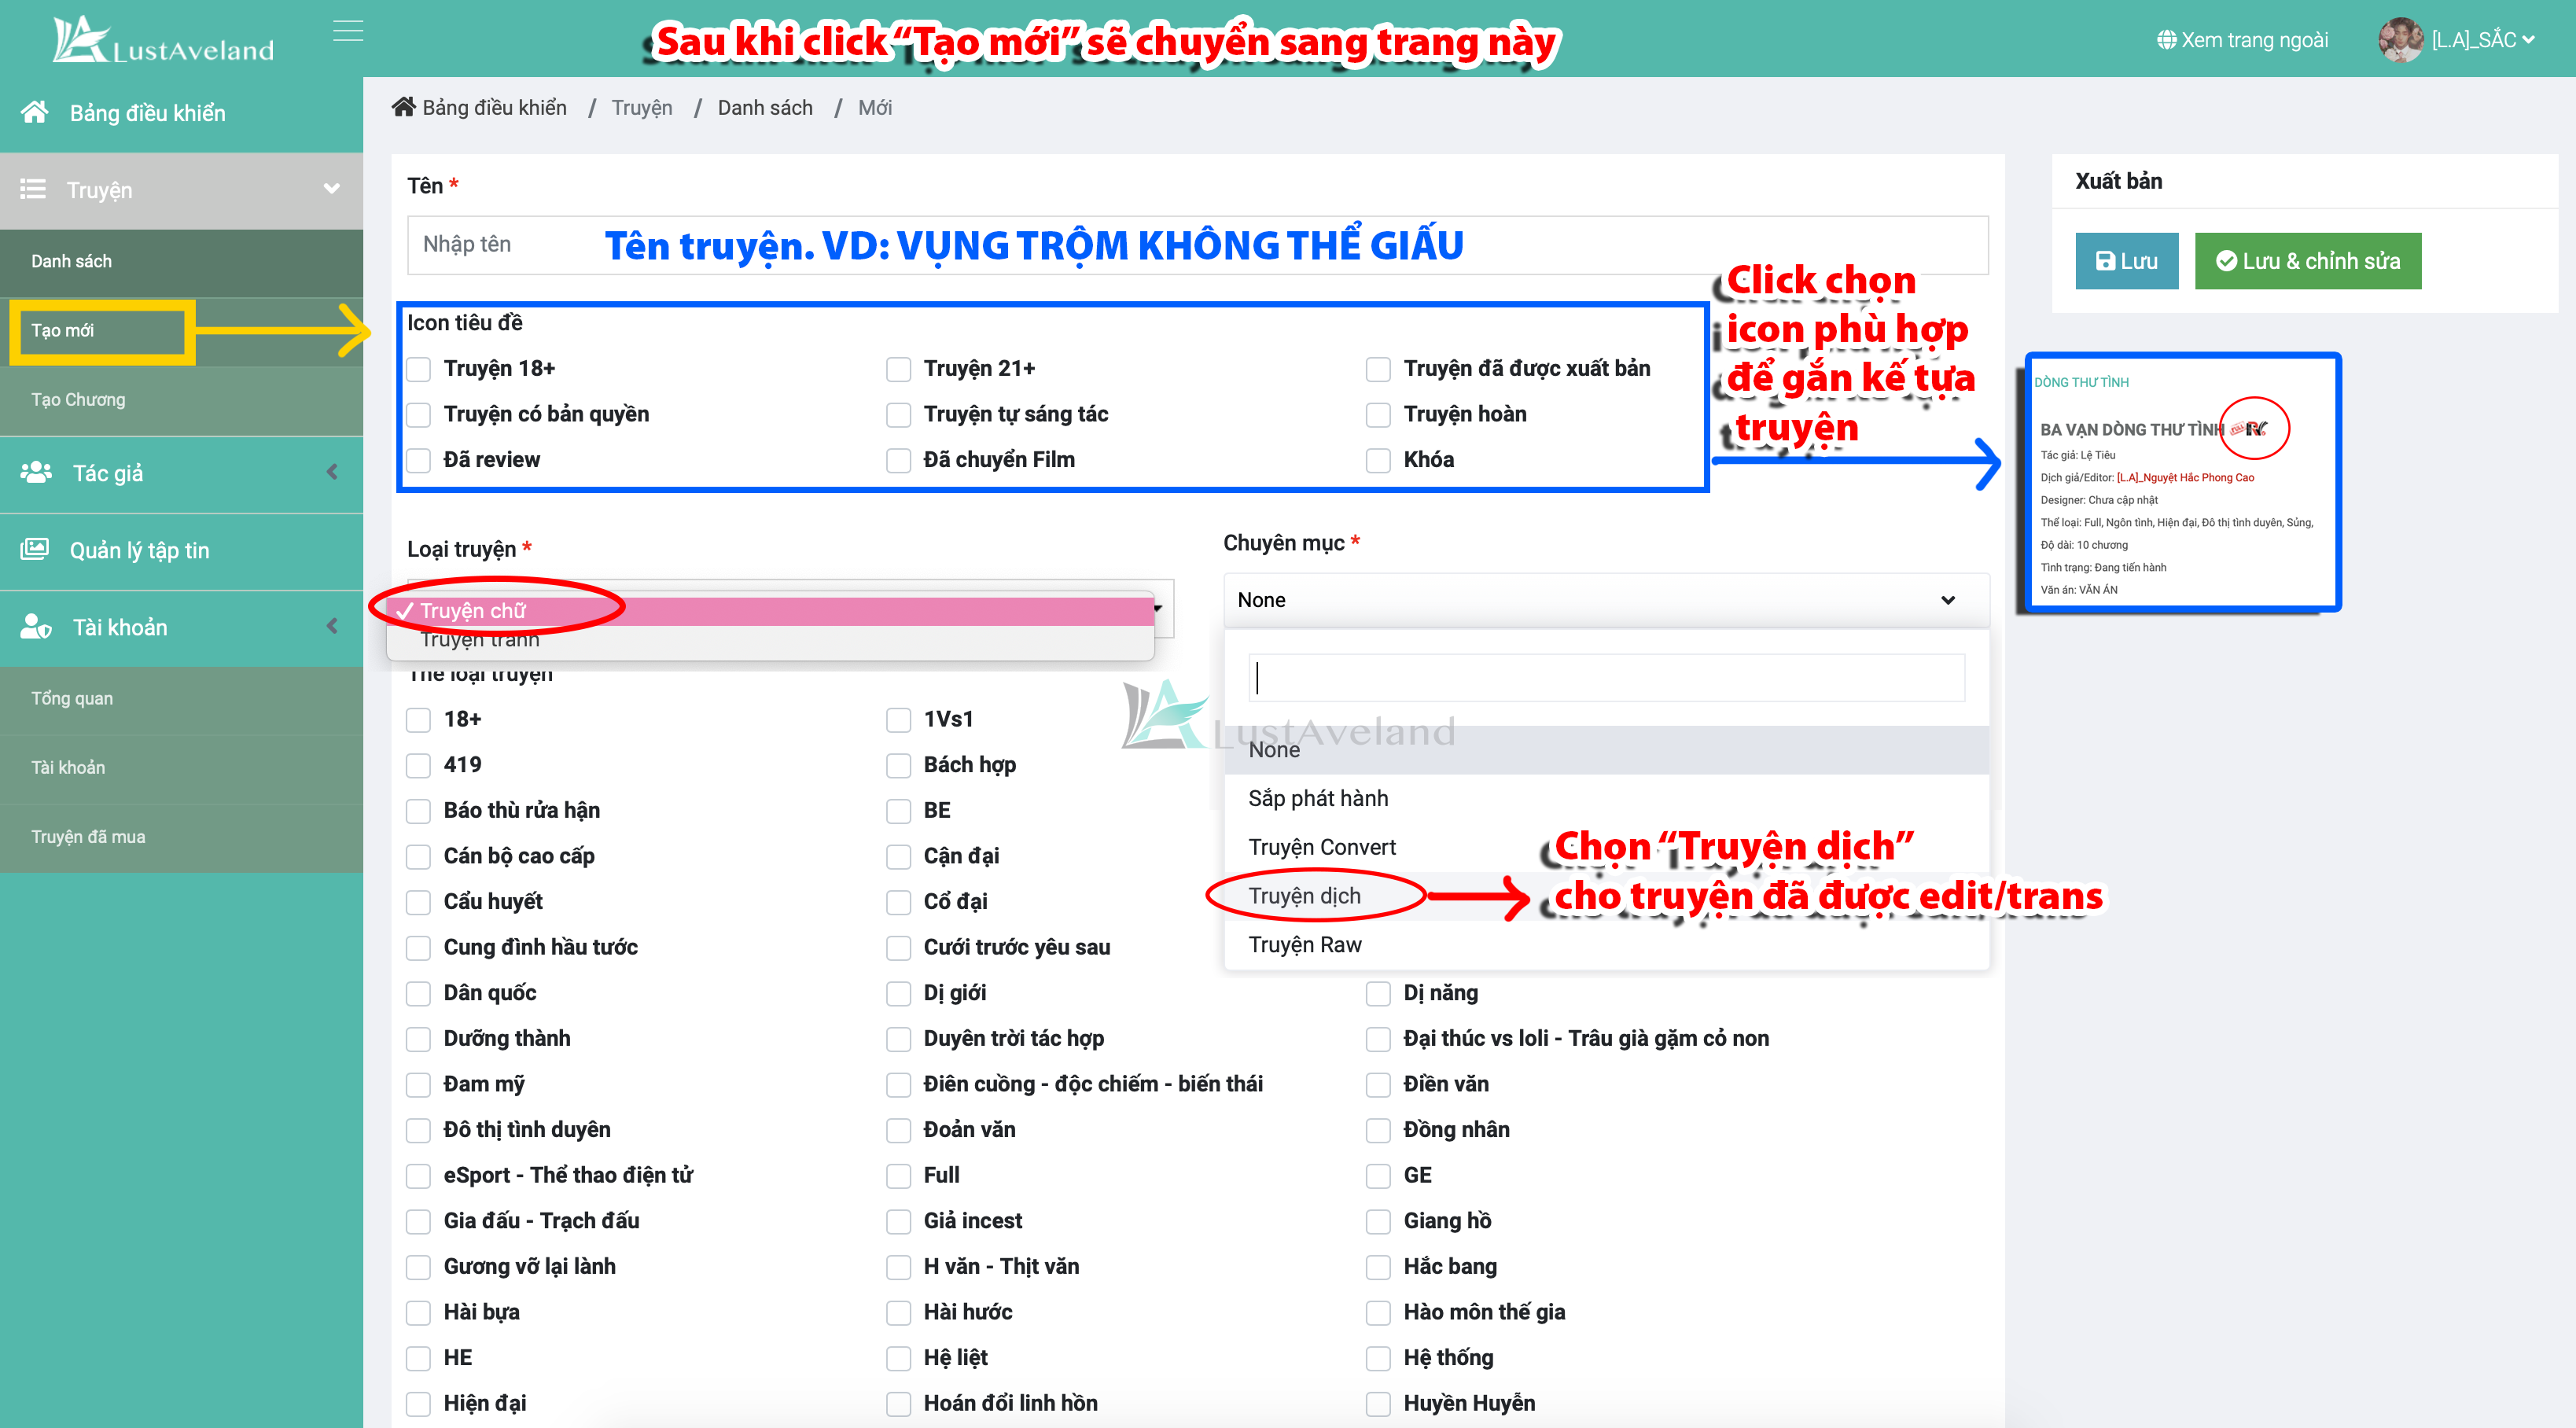Click the Nhập tên name input field
The image size is (2576, 1428).
(x=1197, y=245)
